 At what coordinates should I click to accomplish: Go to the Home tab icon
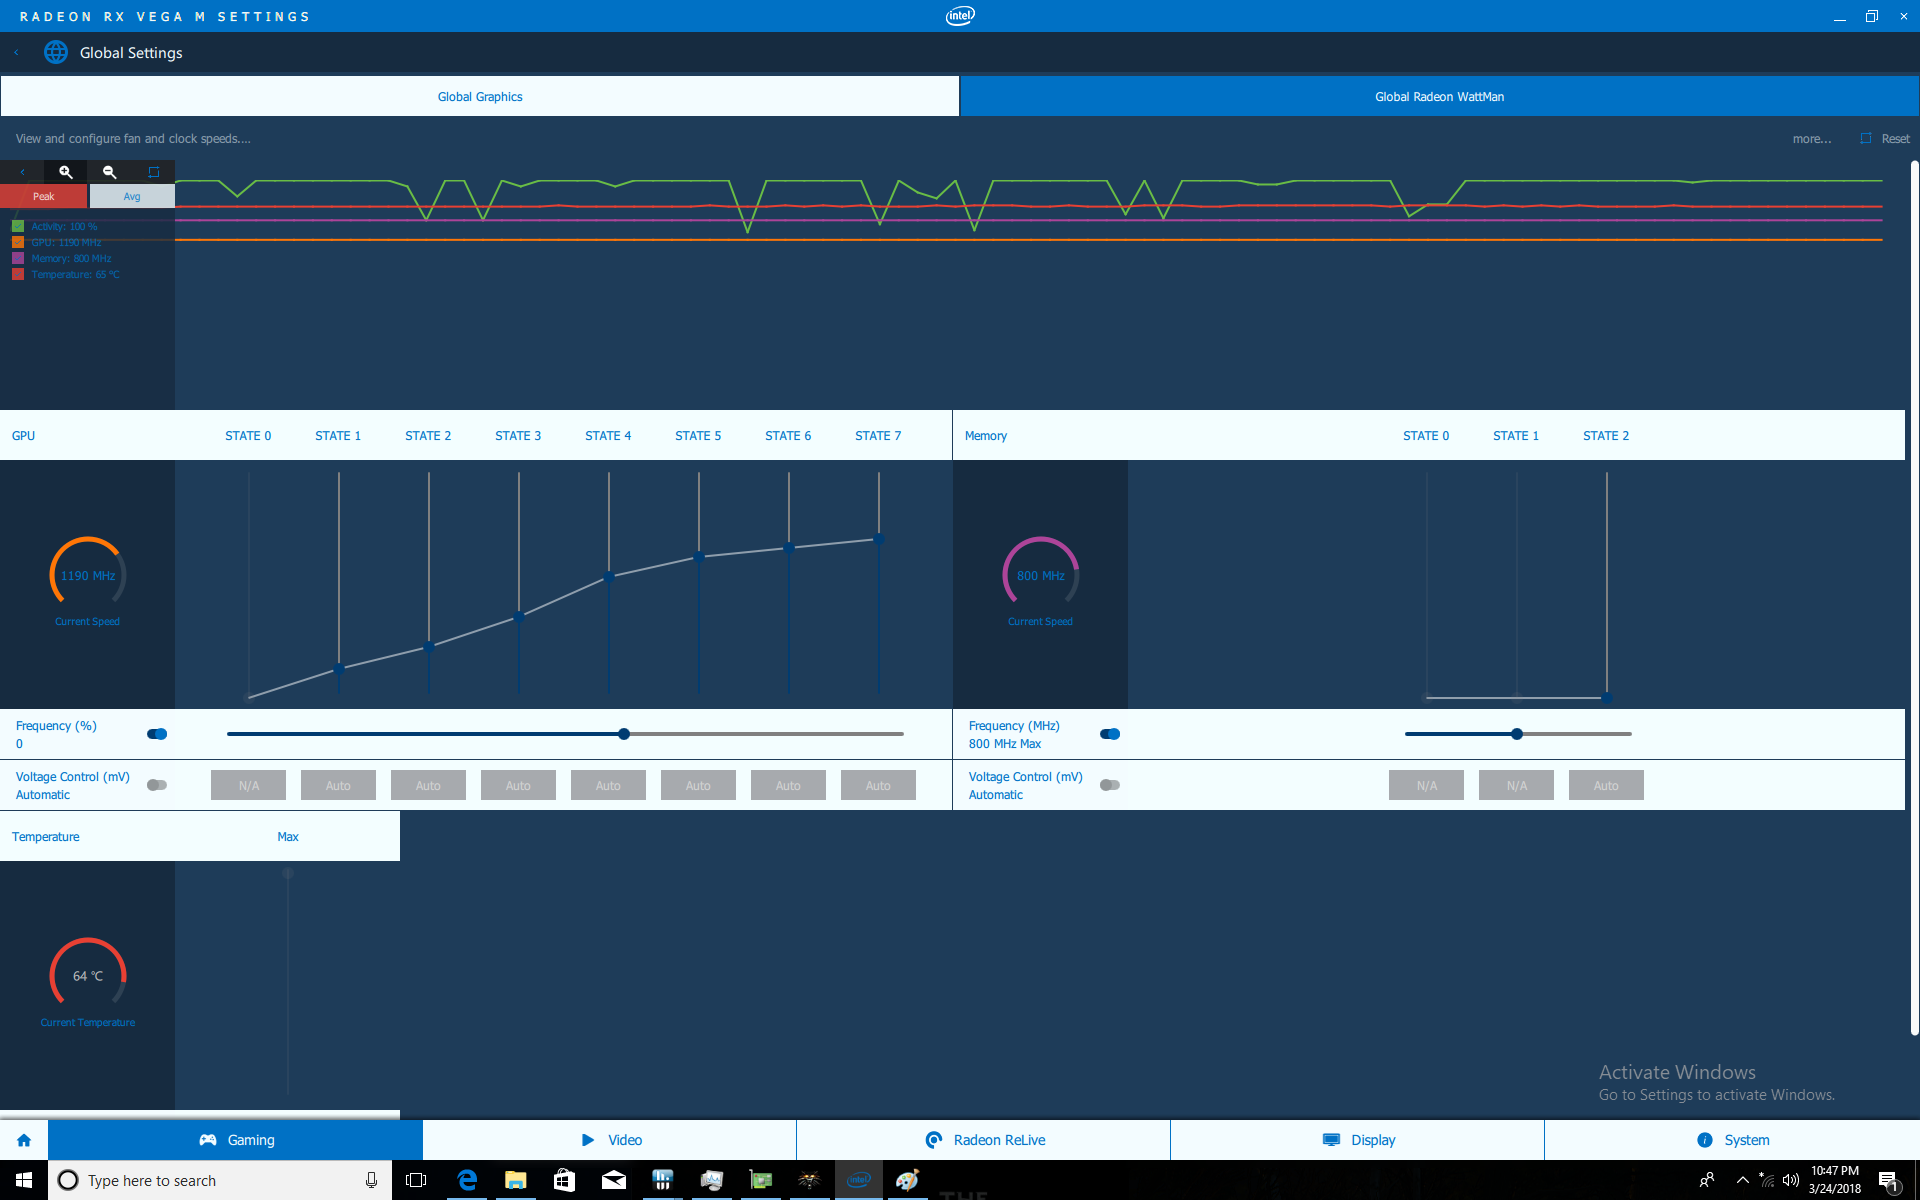[x=24, y=1140]
